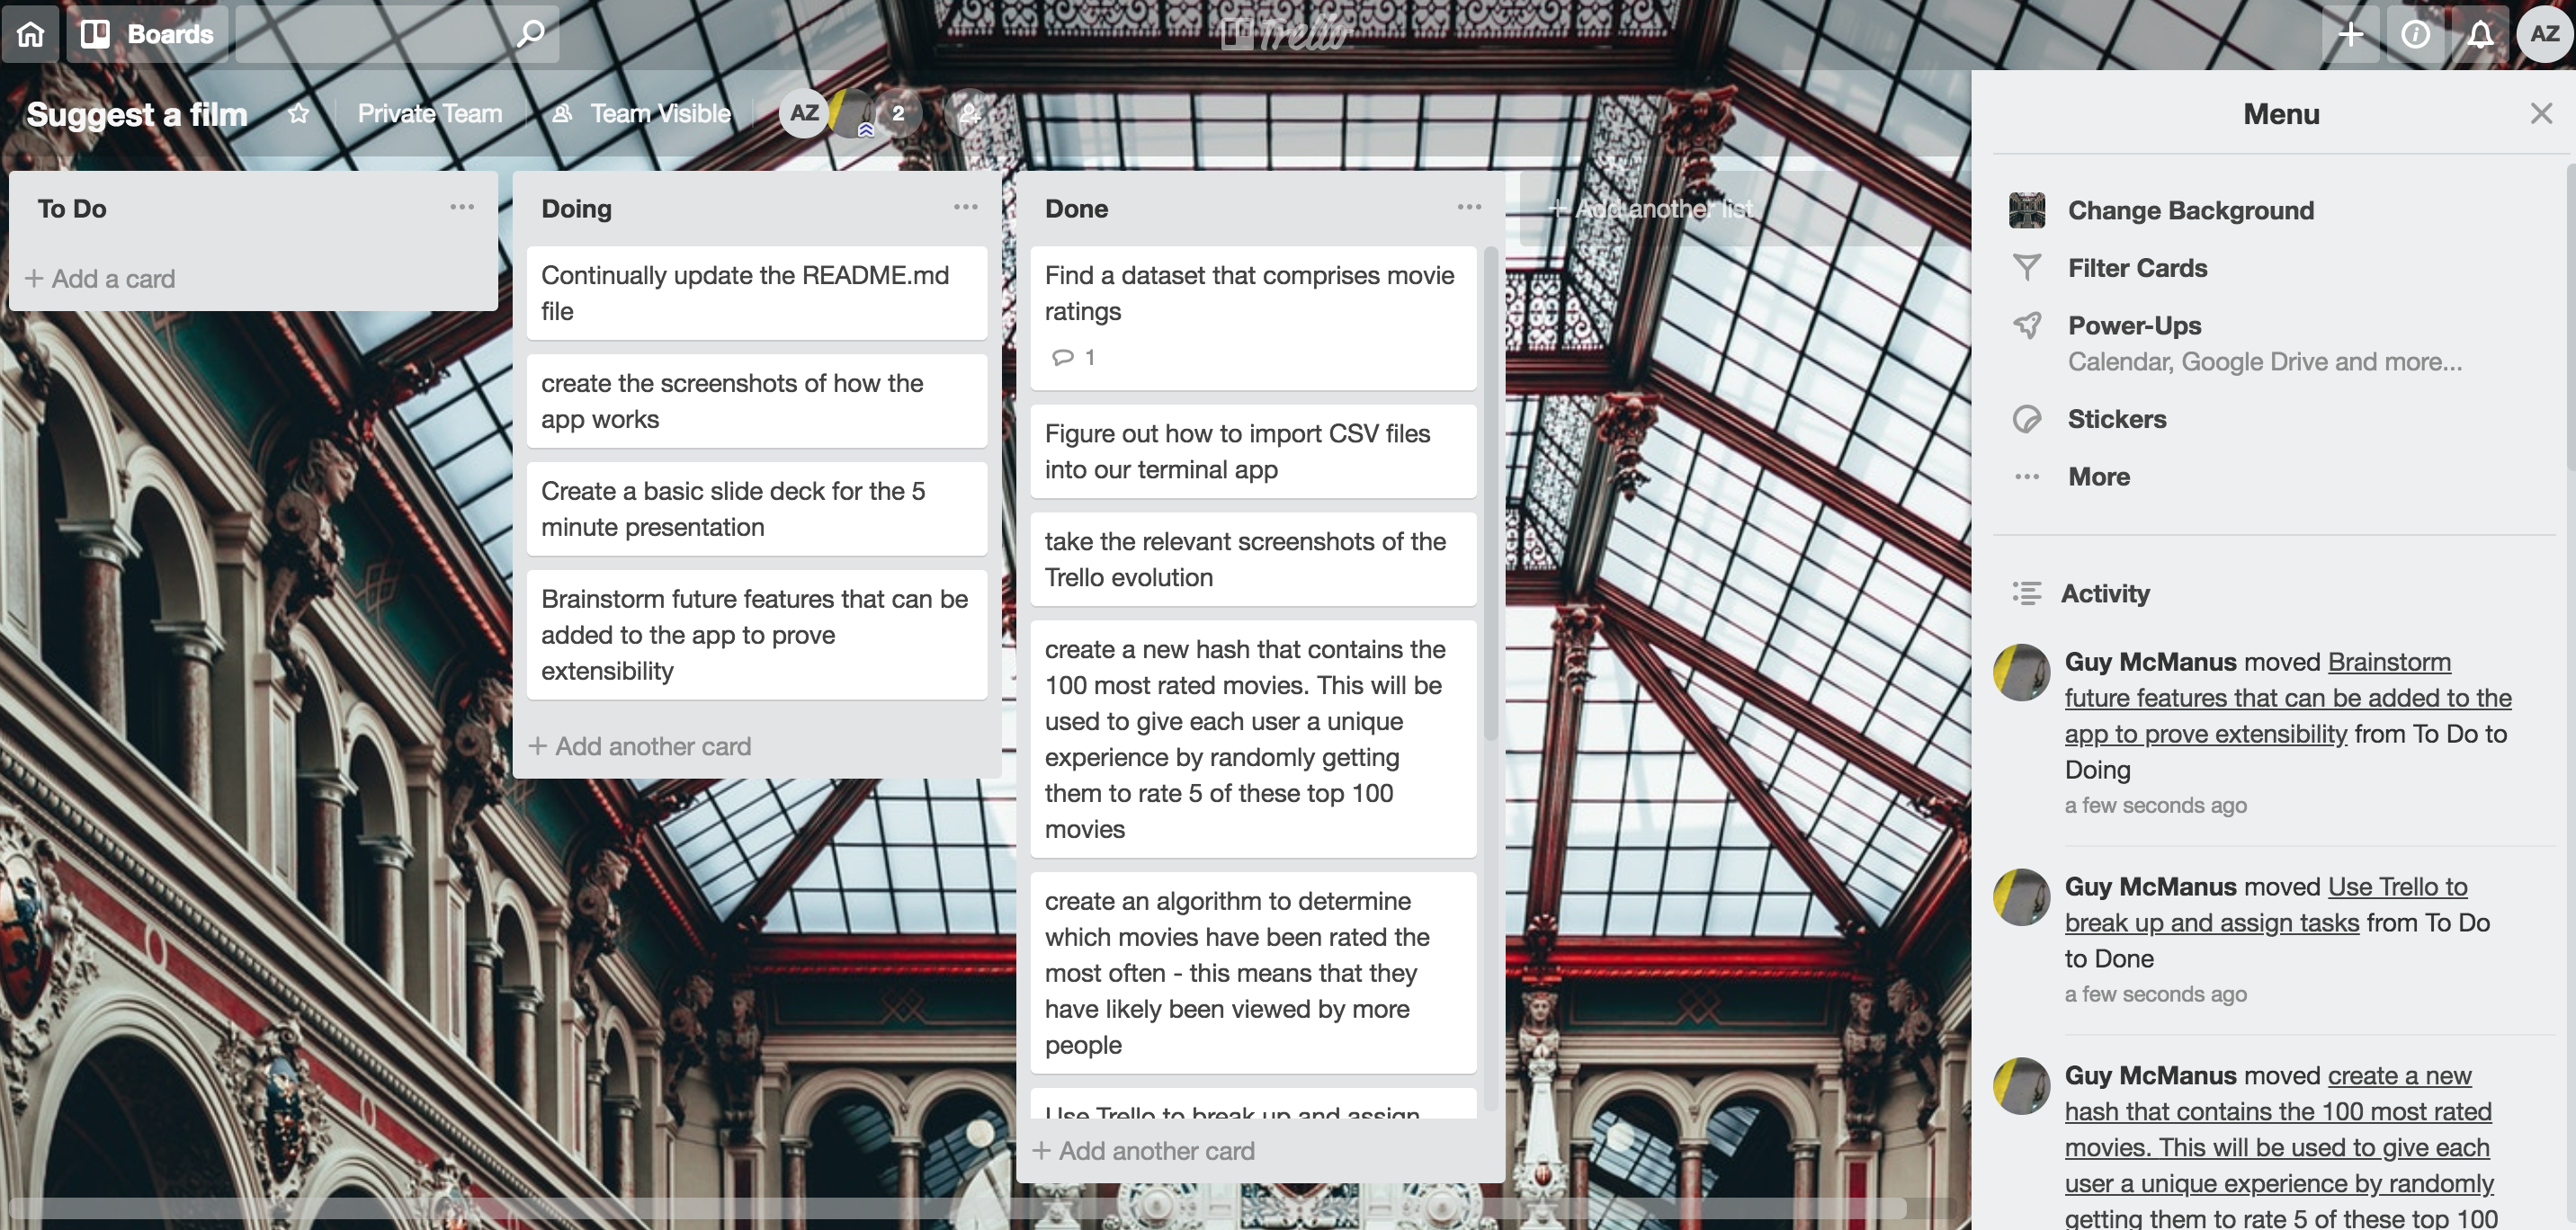Expand the 'Doing' list options menu
The height and width of the screenshot is (1230, 2576).
point(964,207)
